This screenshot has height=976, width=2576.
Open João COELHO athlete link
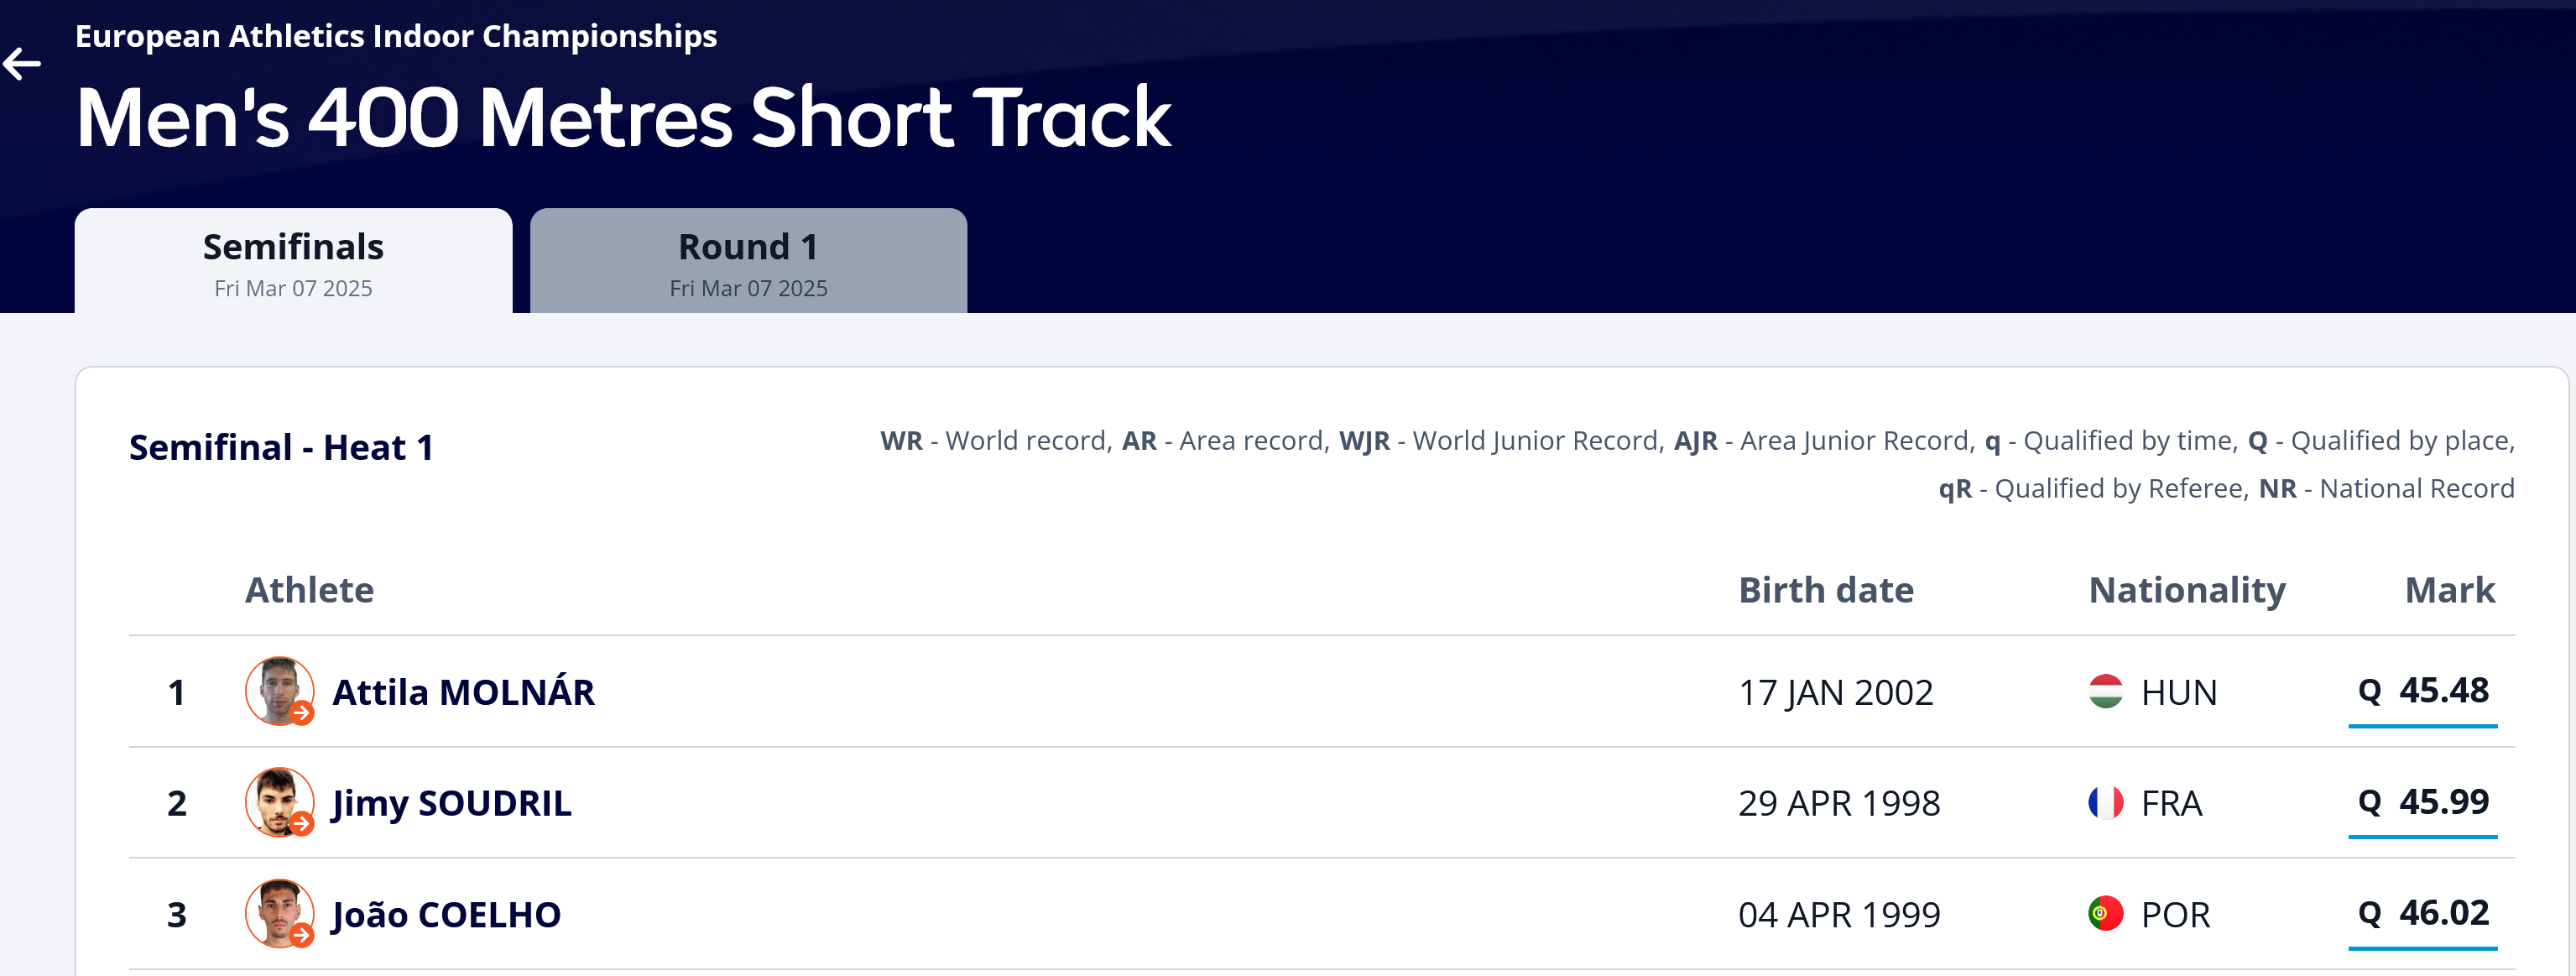pos(446,914)
